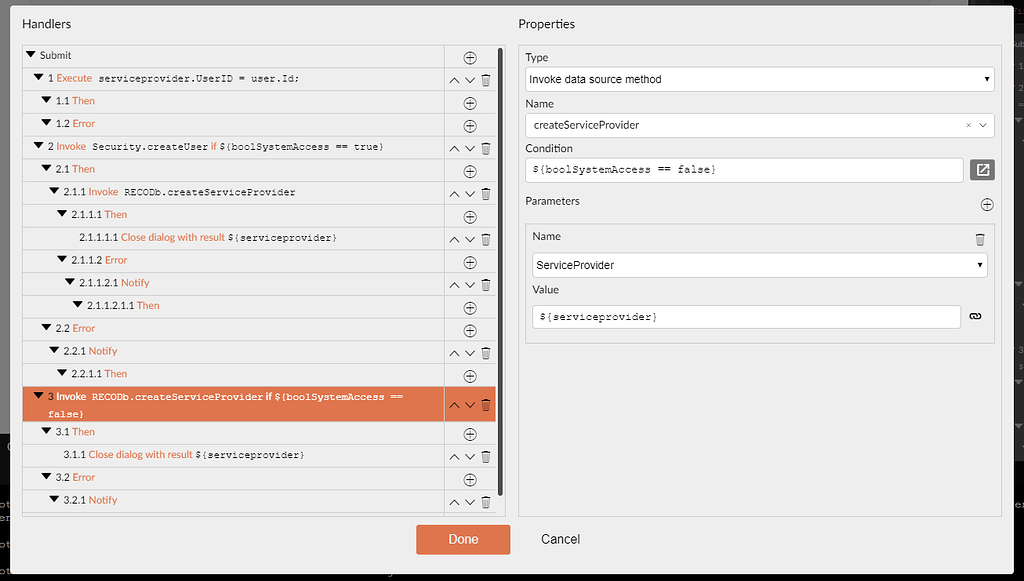Move the Execute handler 1 down

coord(468,79)
